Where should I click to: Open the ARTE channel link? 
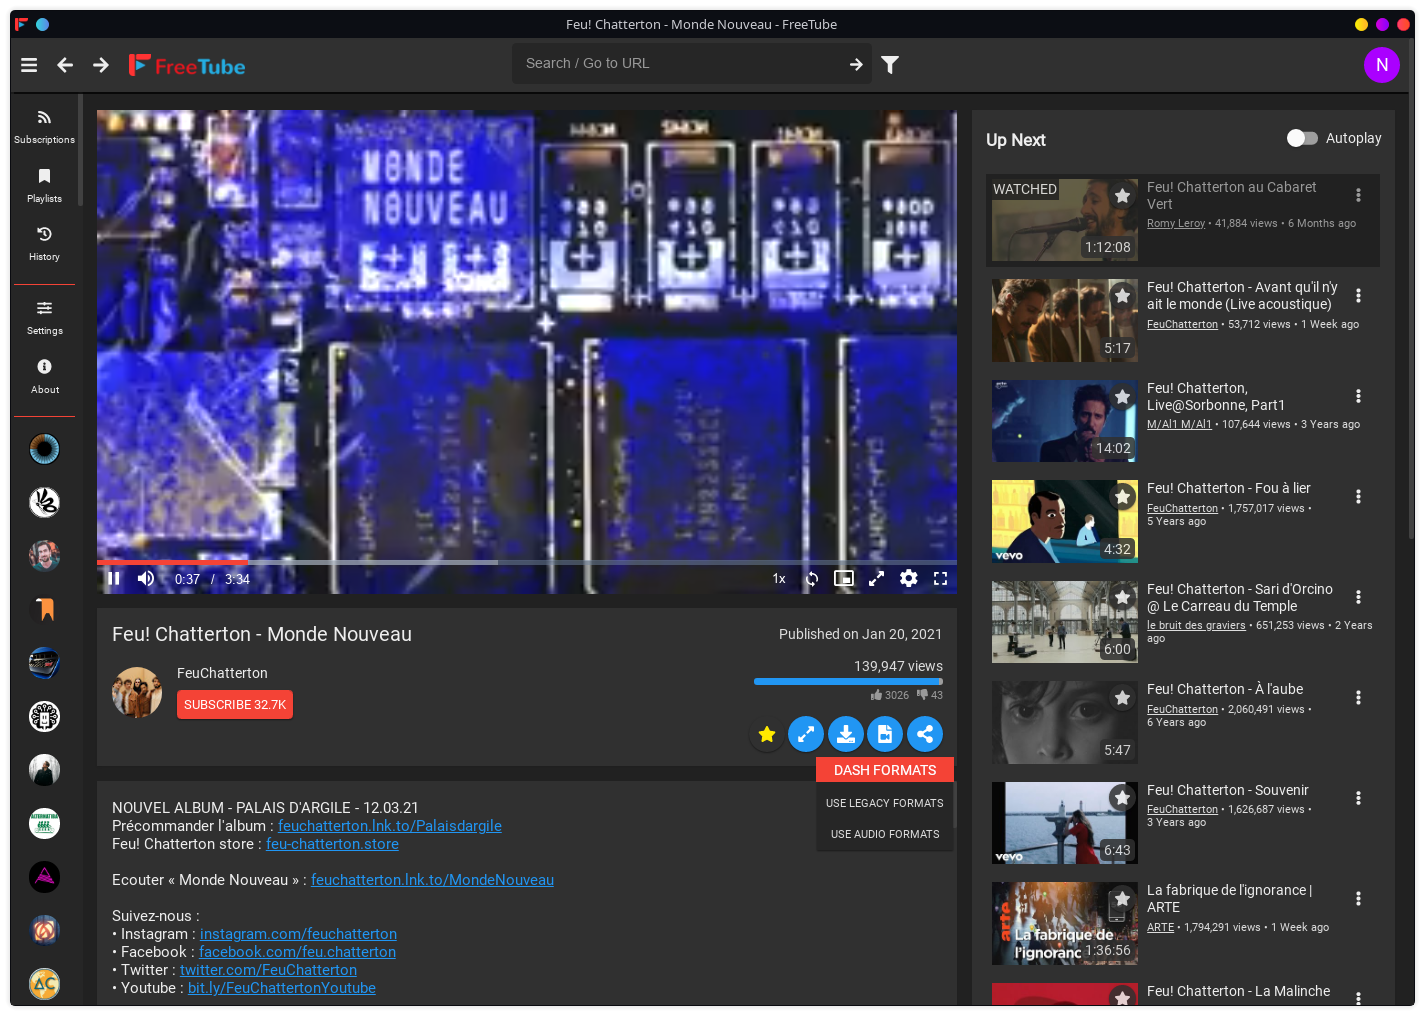[x=1160, y=928]
